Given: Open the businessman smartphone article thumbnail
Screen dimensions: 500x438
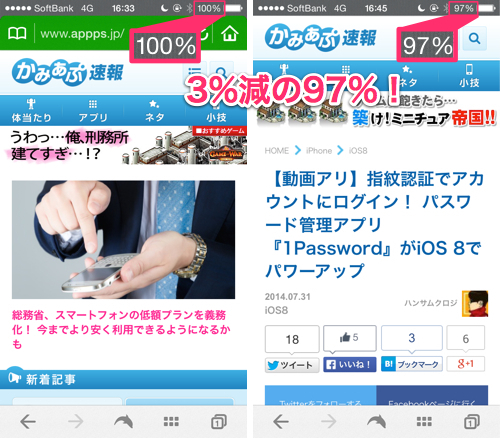Looking at the screenshot, I should [123, 240].
